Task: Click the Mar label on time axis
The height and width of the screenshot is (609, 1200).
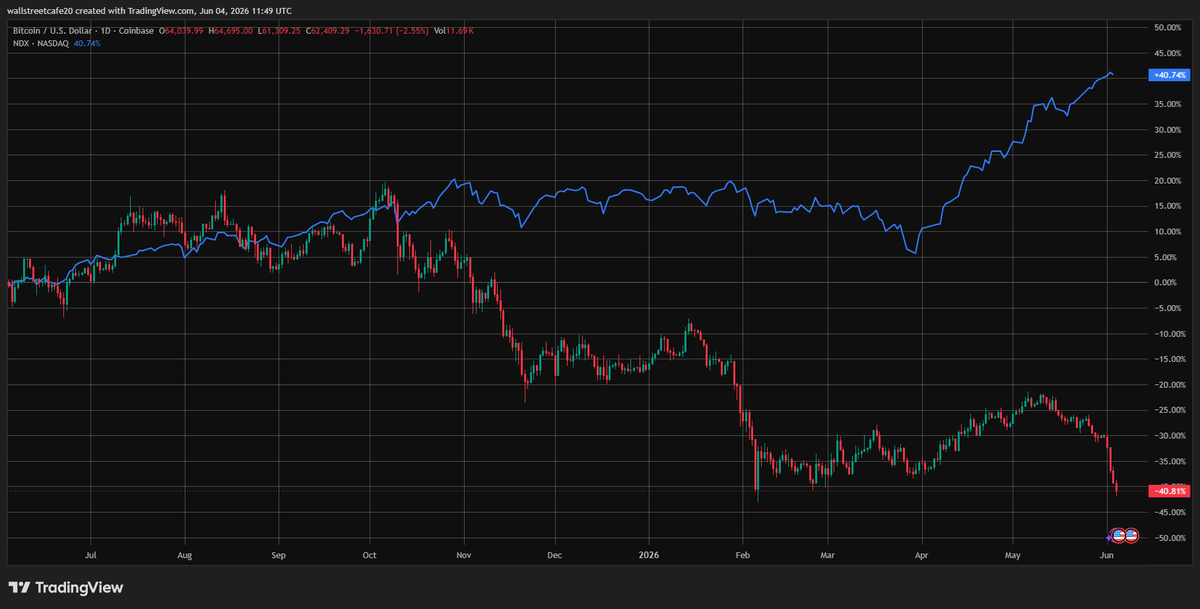Action: [827, 553]
